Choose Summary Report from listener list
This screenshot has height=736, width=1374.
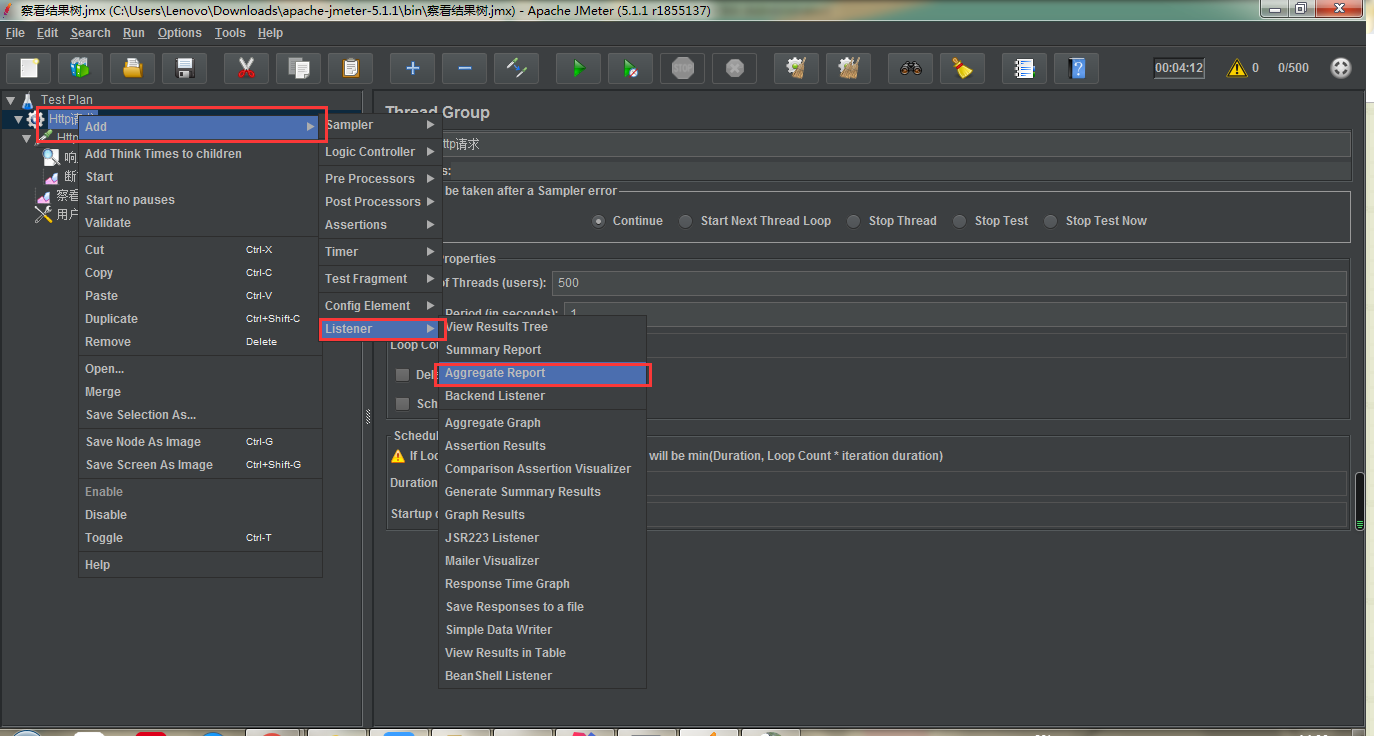[544, 350]
